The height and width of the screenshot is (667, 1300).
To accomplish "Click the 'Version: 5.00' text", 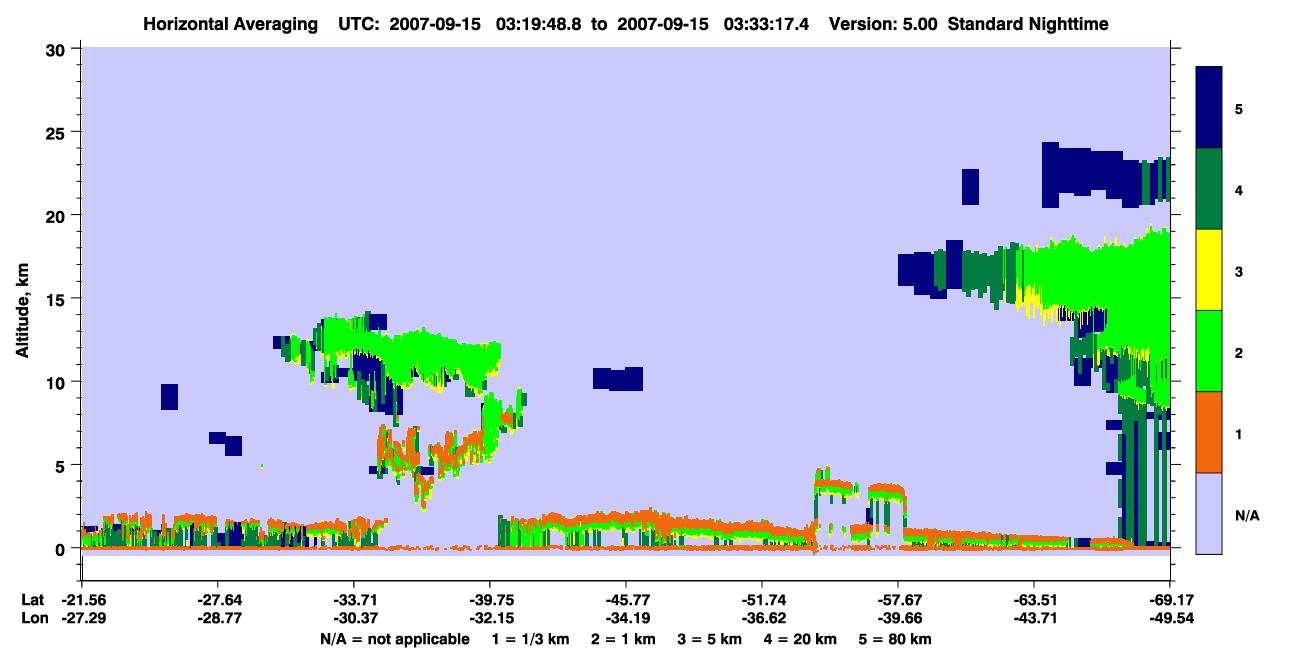I will pos(881,23).
